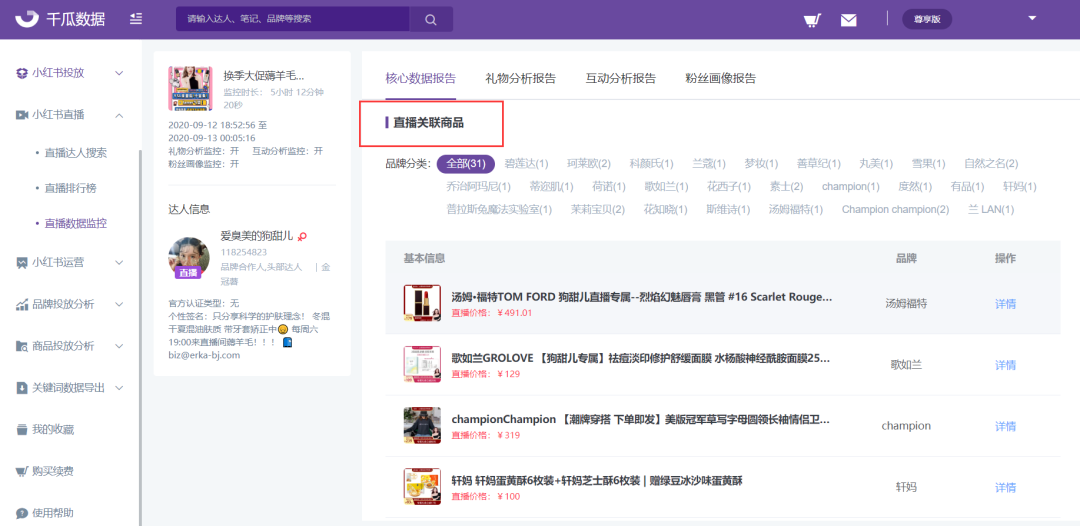Filter by brand 汤姆福特(1)
Image resolution: width=1080 pixels, height=526 pixels.
tap(796, 209)
